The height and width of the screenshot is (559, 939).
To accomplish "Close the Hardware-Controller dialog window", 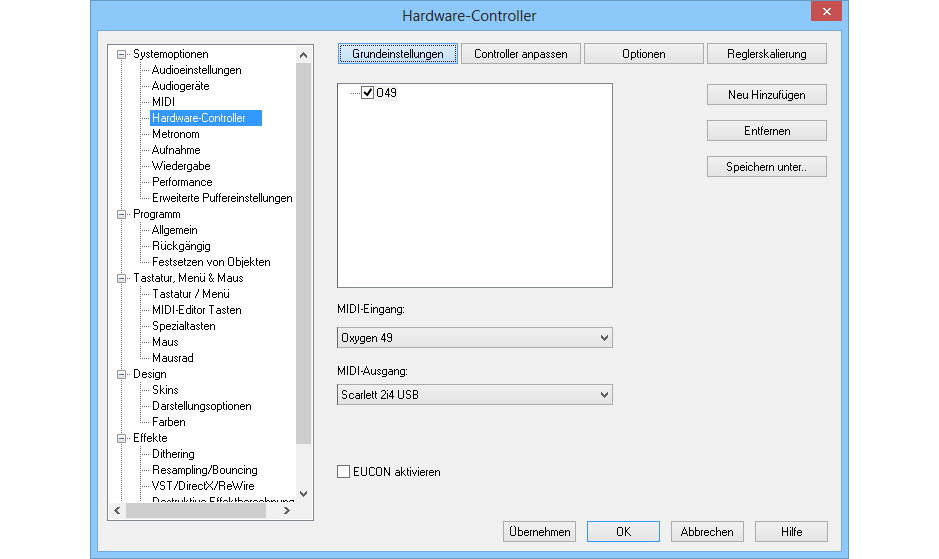I will (x=826, y=14).
